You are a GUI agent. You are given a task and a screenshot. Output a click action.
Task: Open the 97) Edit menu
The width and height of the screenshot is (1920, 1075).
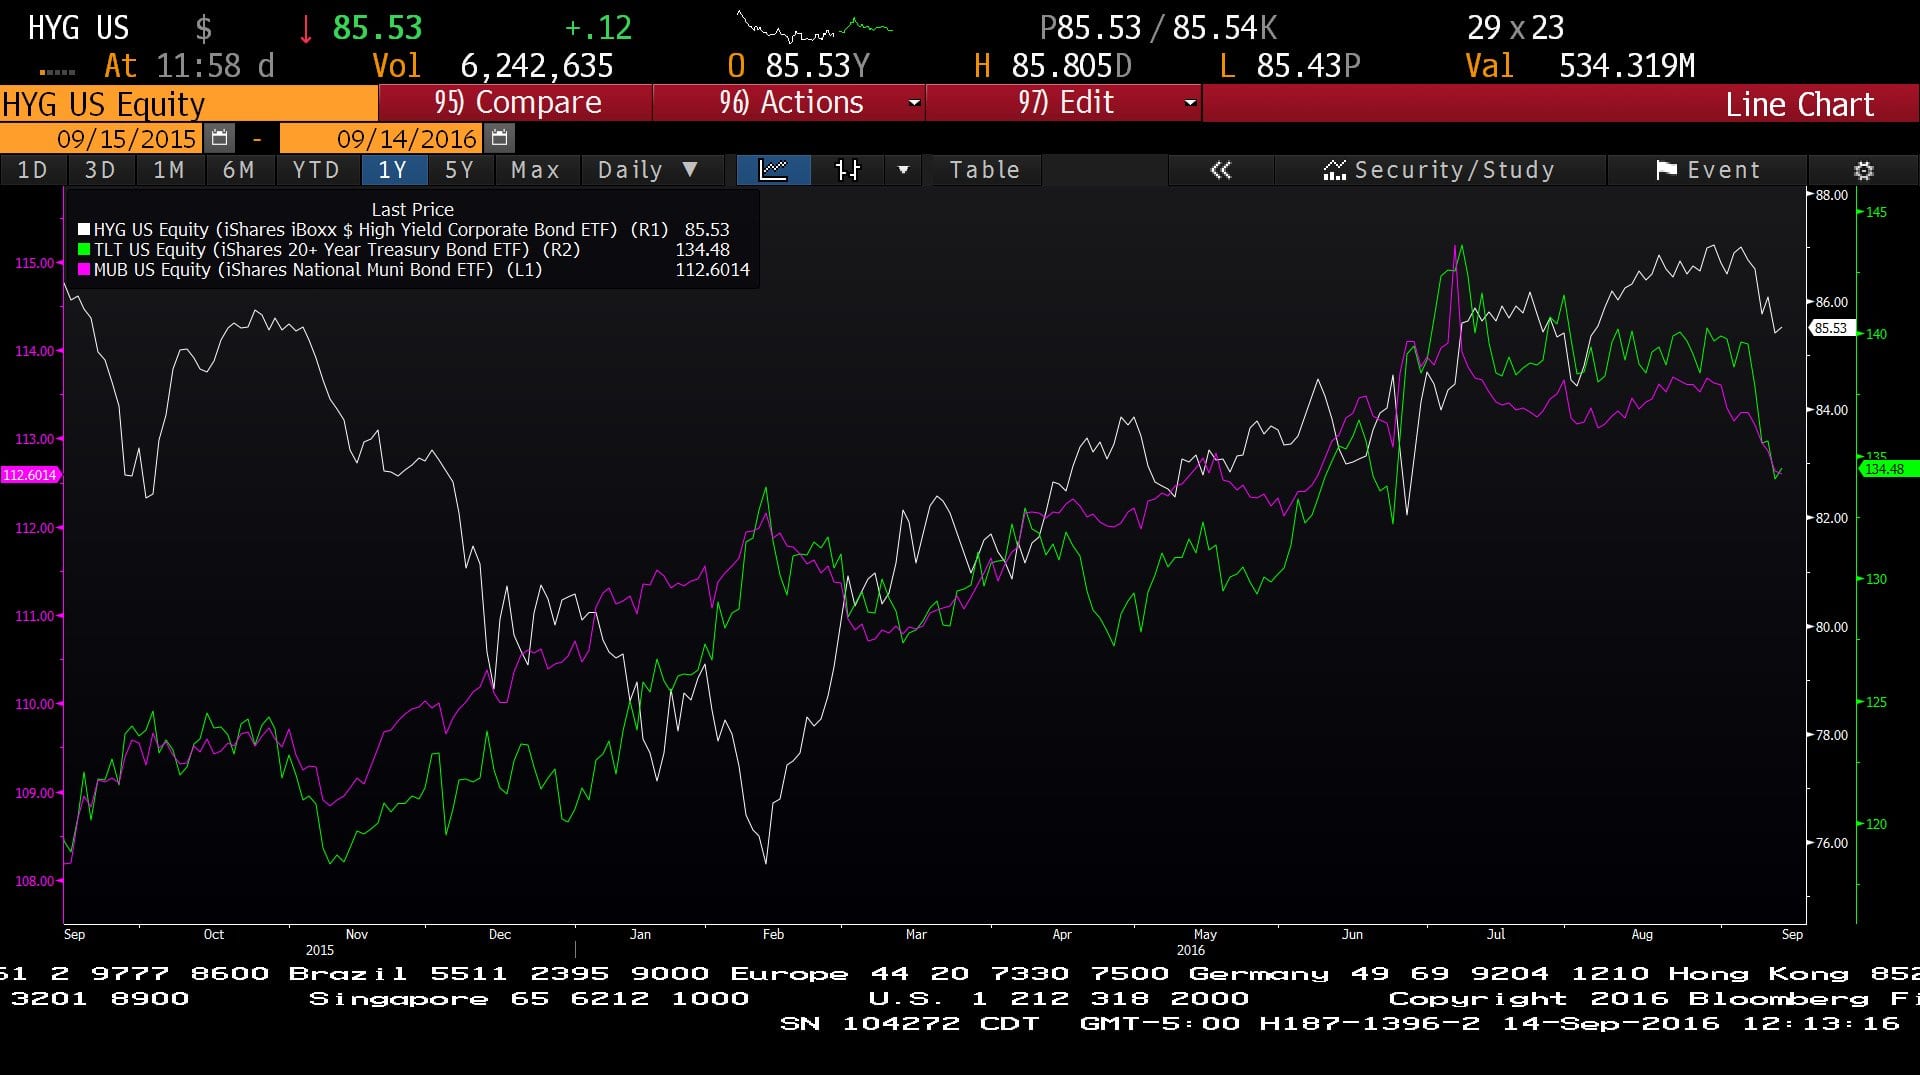point(1065,103)
